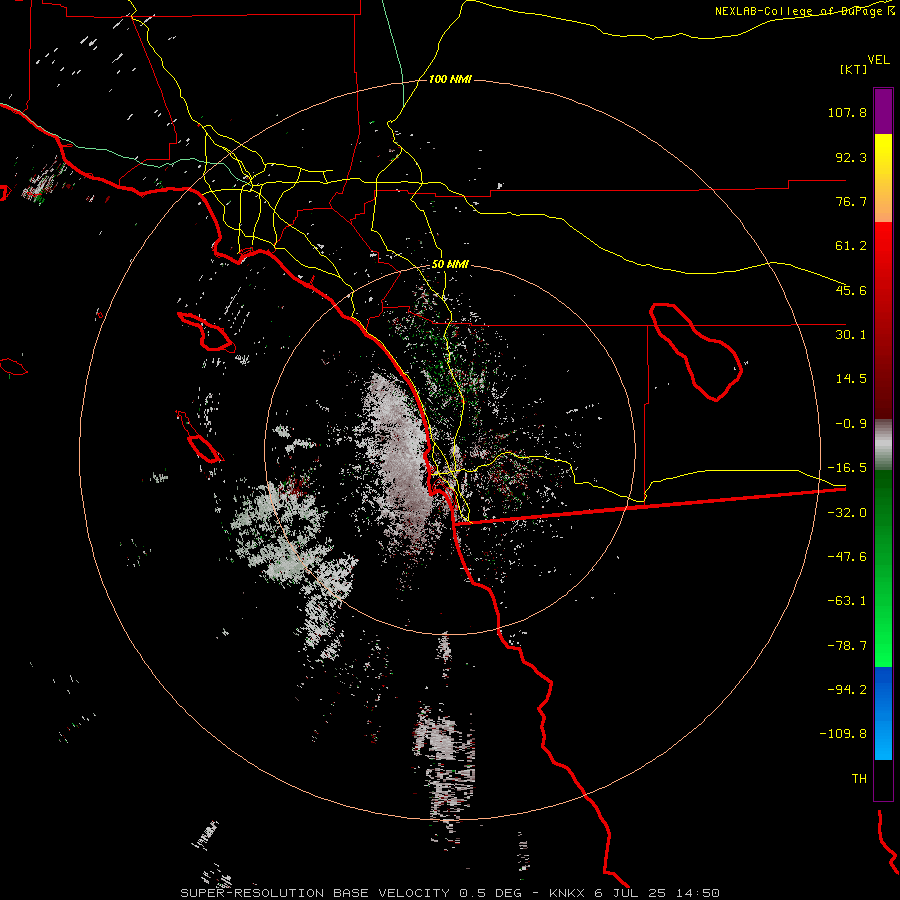Click the VEL legend title
The width and height of the screenshot is (900, 900).
(x=878, y=59)
